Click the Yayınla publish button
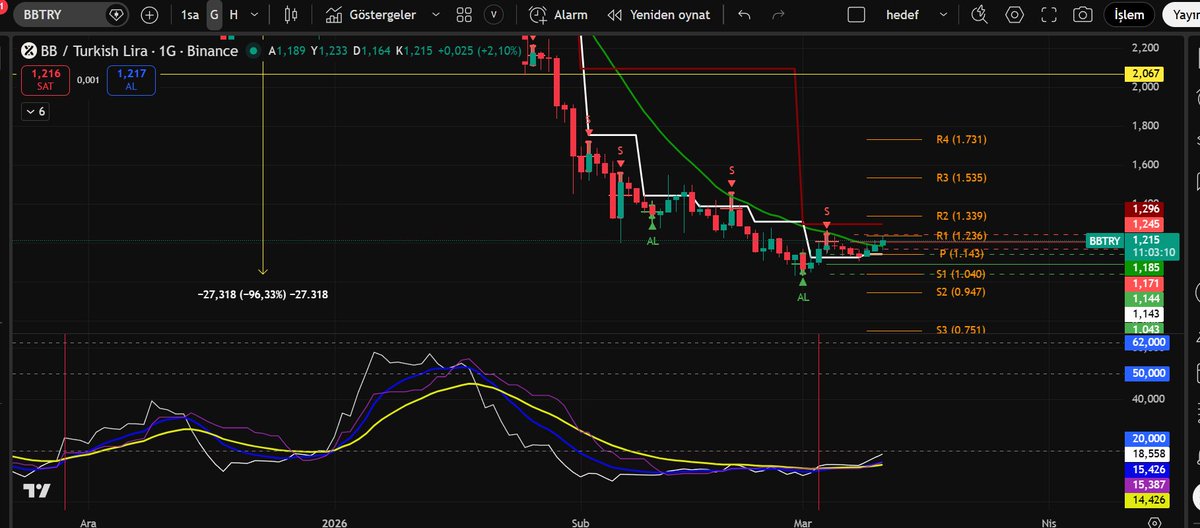 click(1181, 16)
